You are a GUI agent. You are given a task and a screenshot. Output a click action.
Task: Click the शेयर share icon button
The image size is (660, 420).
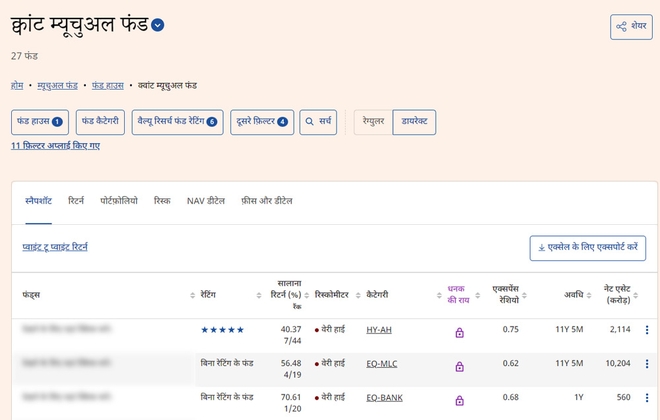[x=630, y=27]
